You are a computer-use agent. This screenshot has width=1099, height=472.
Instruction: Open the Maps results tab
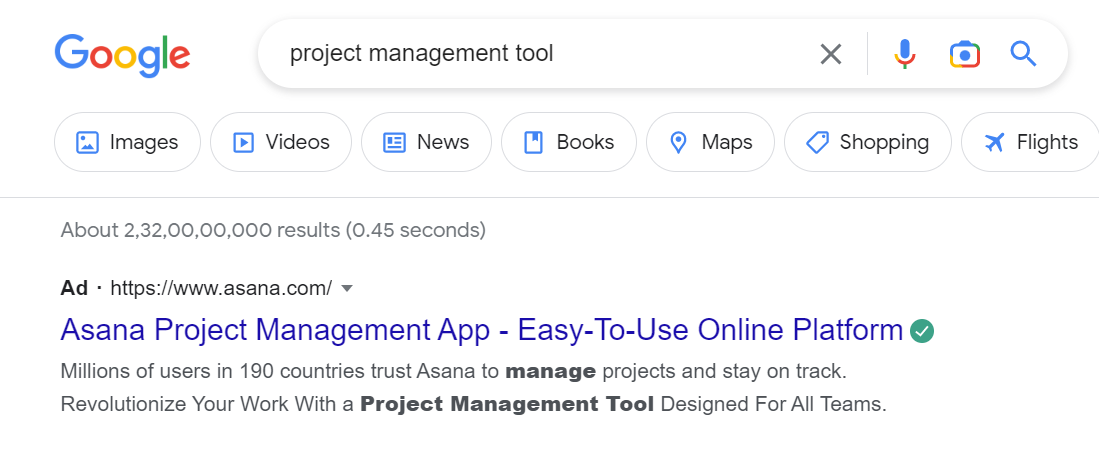(x=710, y=142)
